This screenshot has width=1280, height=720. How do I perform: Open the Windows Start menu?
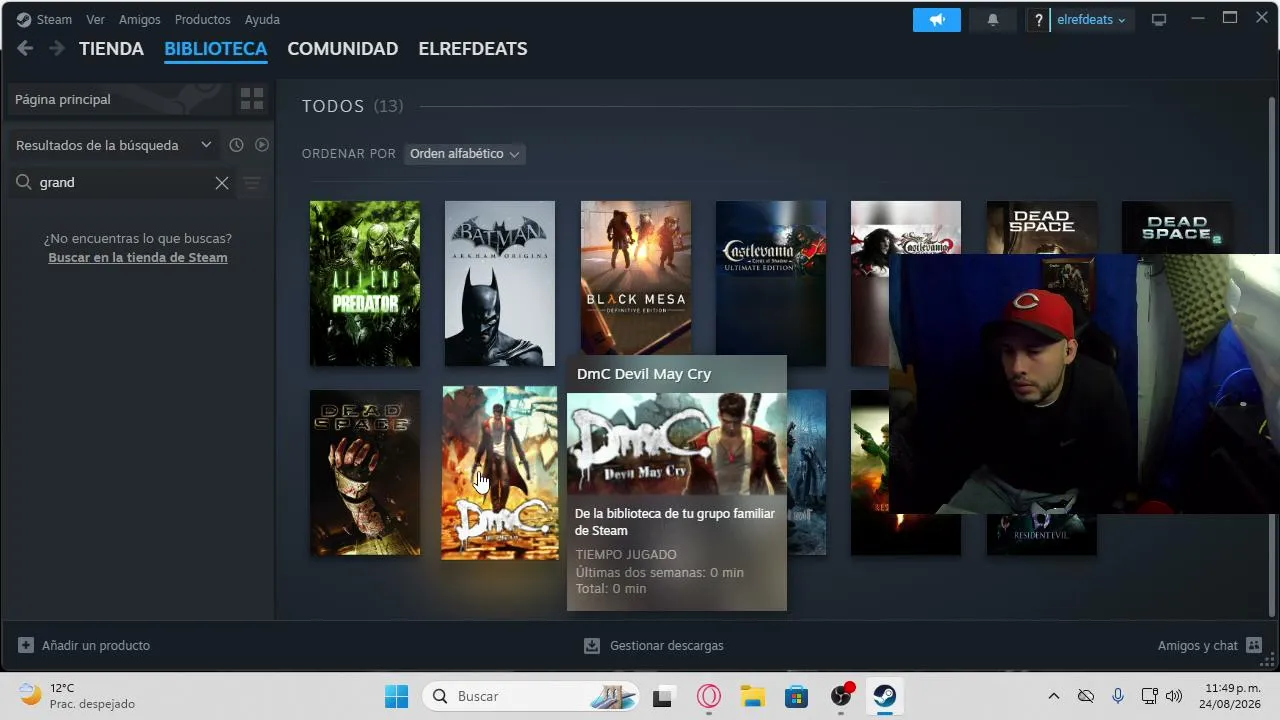(x=397, y=696)
